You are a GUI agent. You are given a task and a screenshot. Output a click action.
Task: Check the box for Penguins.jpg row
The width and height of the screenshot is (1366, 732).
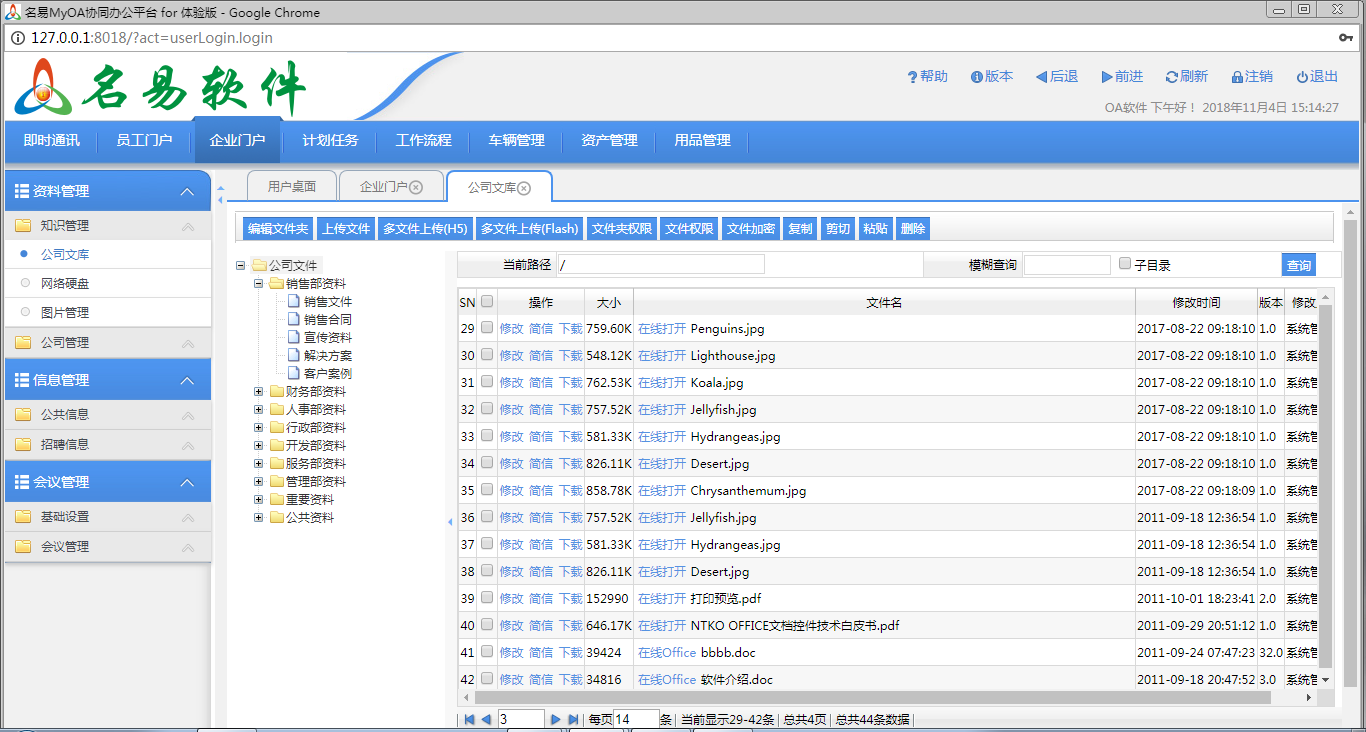pyautogui.click(x=487, y=328)
